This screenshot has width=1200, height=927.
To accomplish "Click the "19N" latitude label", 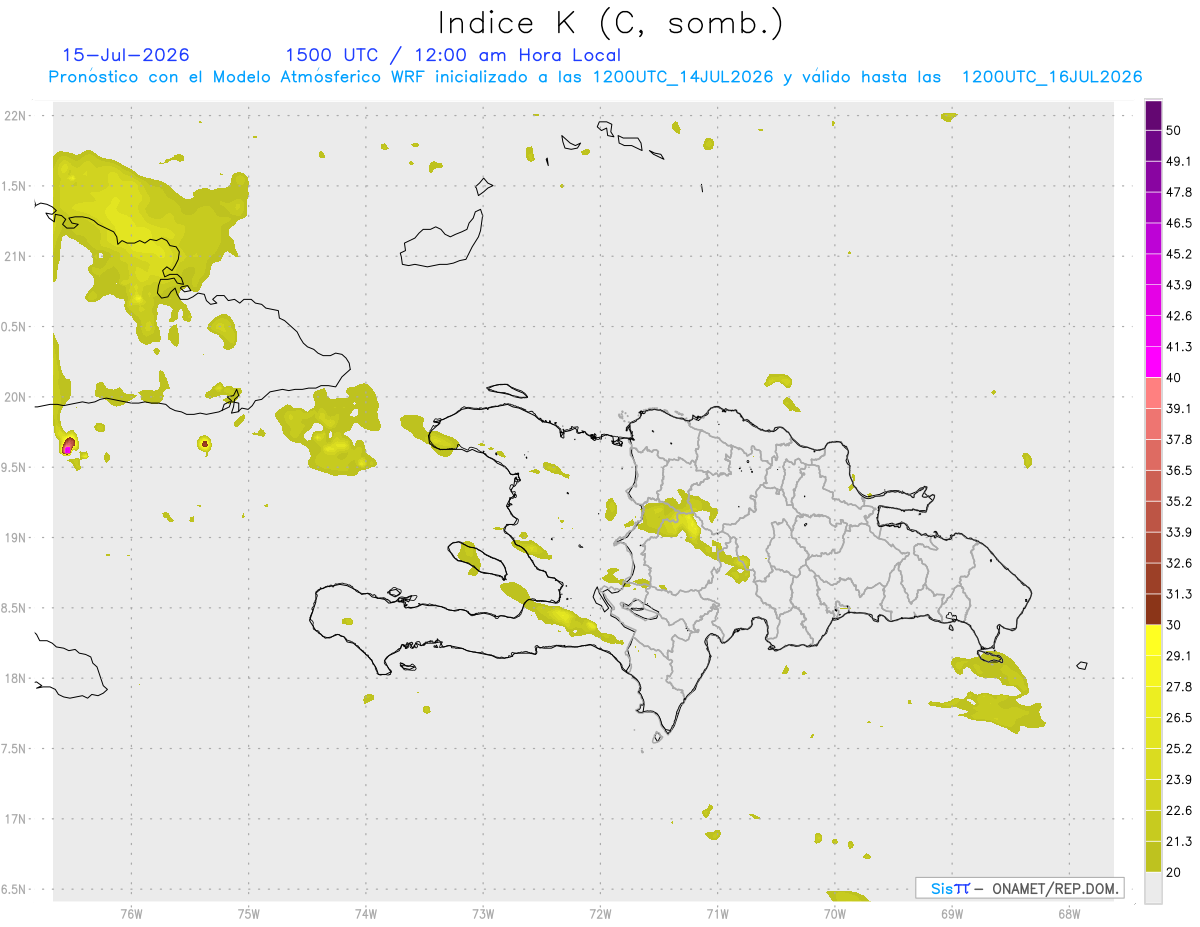I will [16, 538].
